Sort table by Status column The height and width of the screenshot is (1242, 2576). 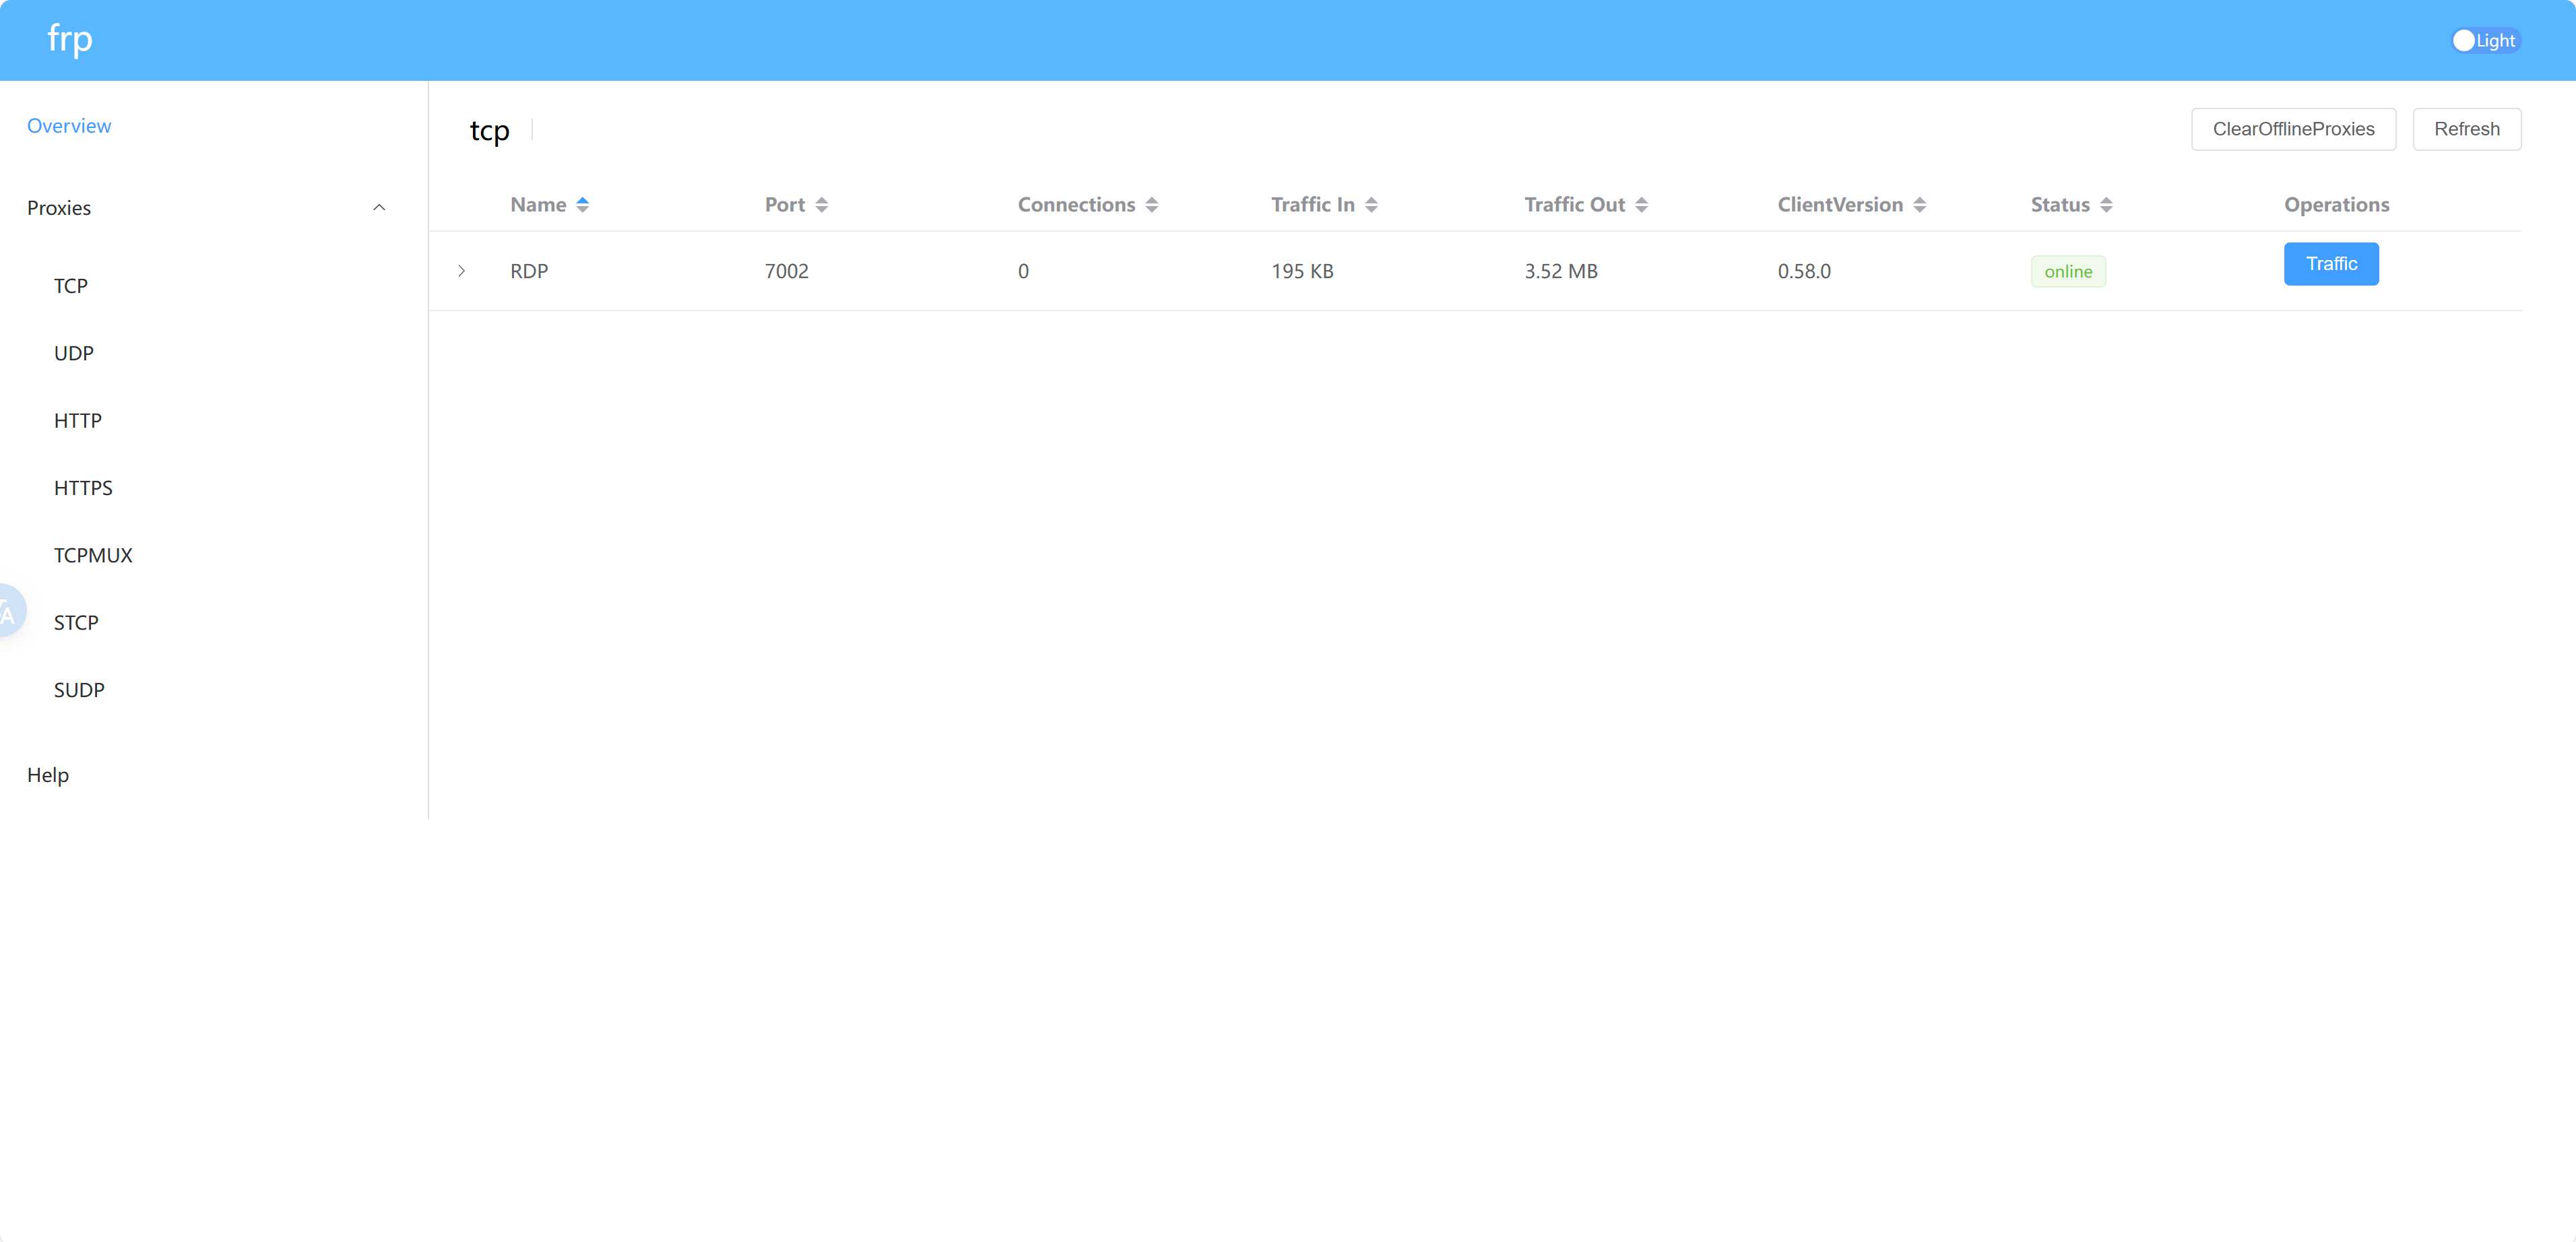pyautogui.click(x=2072, y=205)
